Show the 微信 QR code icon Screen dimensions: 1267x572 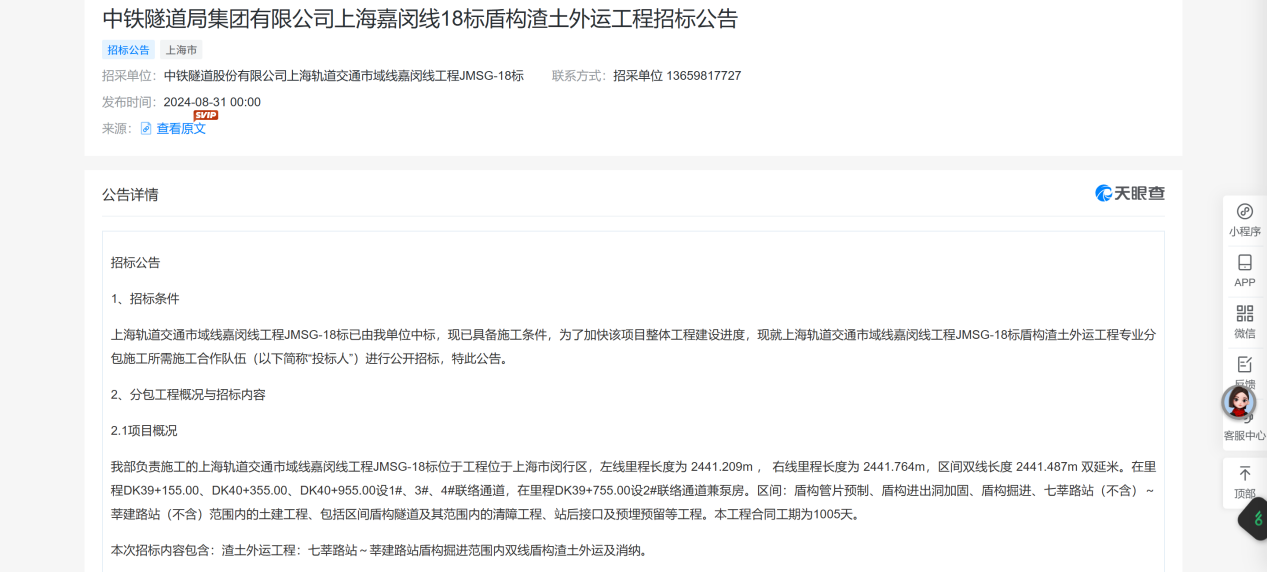pyautogui.click(x=1245, y=314)
